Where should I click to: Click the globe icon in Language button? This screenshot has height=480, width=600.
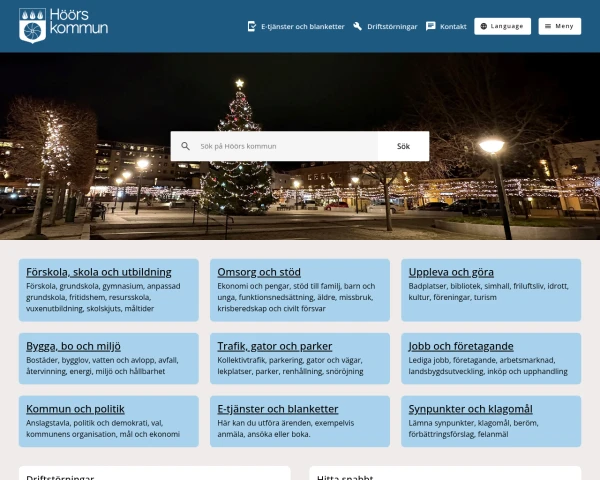[x=484, y=26]
